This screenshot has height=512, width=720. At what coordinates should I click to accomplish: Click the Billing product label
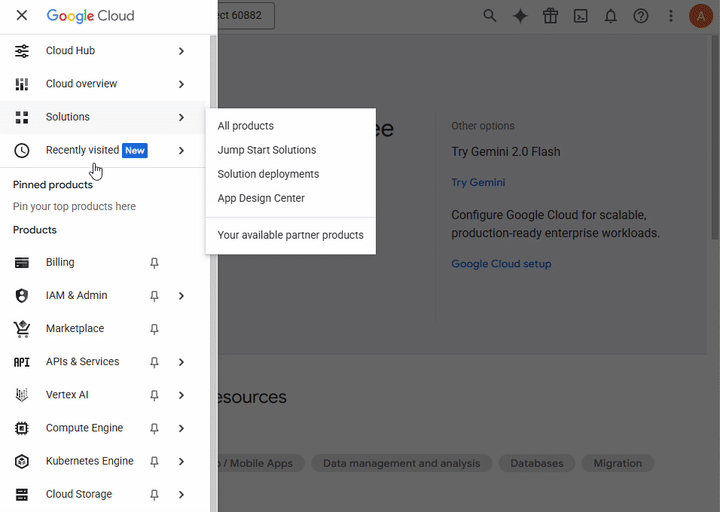pos(60,263)
